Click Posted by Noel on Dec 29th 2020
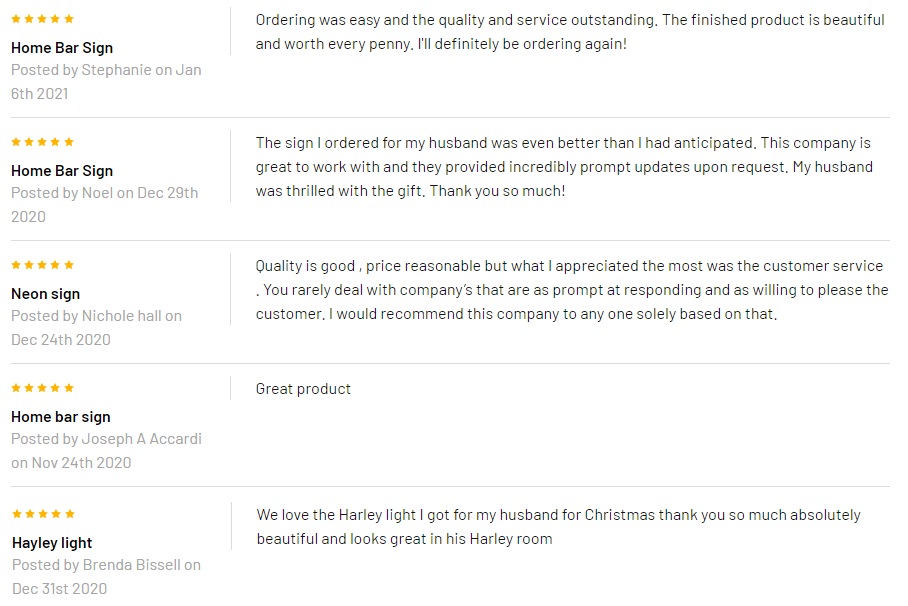908x606 pixels. (x=104, y=204)
